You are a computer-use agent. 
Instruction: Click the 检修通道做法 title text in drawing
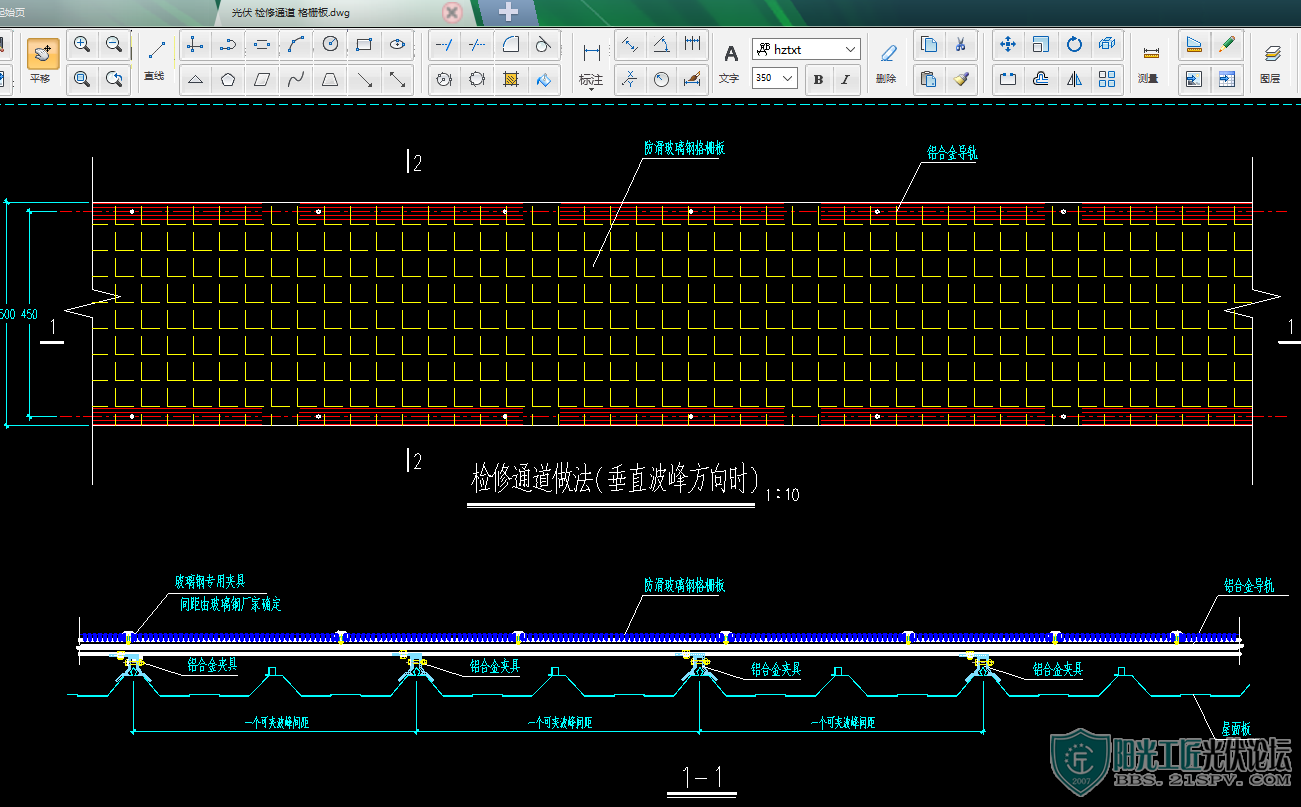(x=613, y=481)
